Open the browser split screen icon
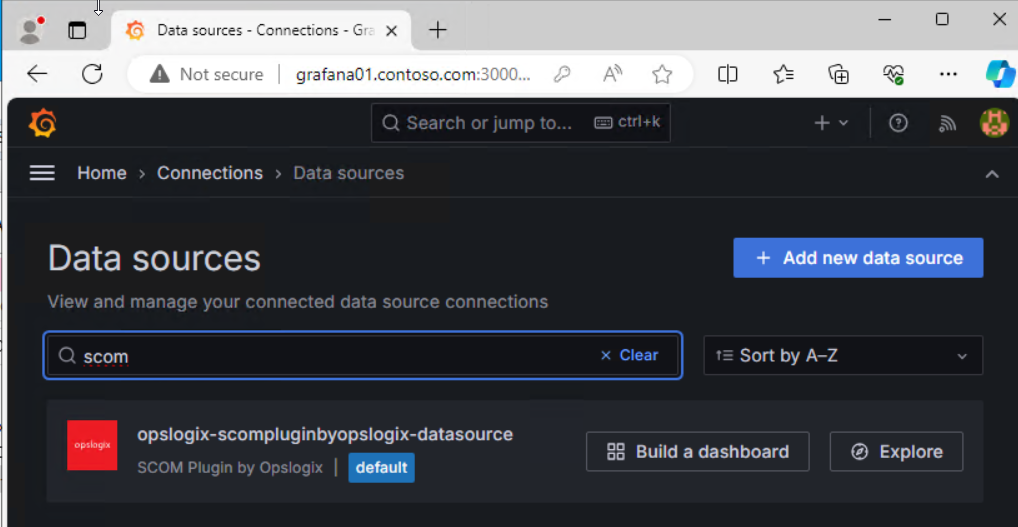 pos(728,74)
